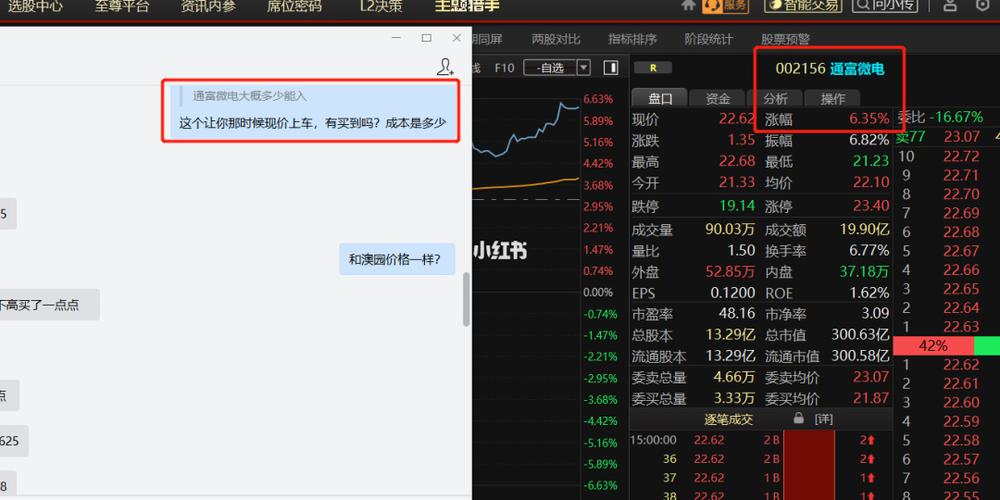Viewport: 1000px width, 500px height.
Task: Open 主题猎手 menu
Action: pos(467,6)
